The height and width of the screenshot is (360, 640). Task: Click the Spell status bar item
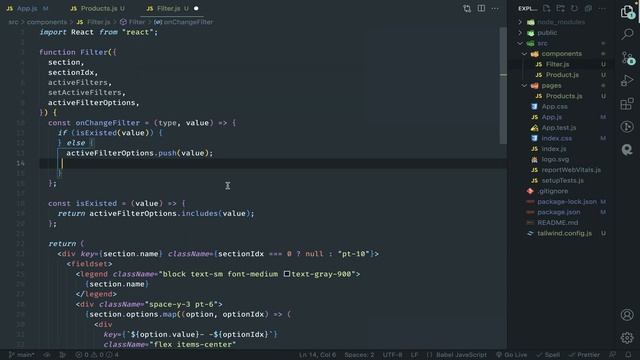pos(548,355)
